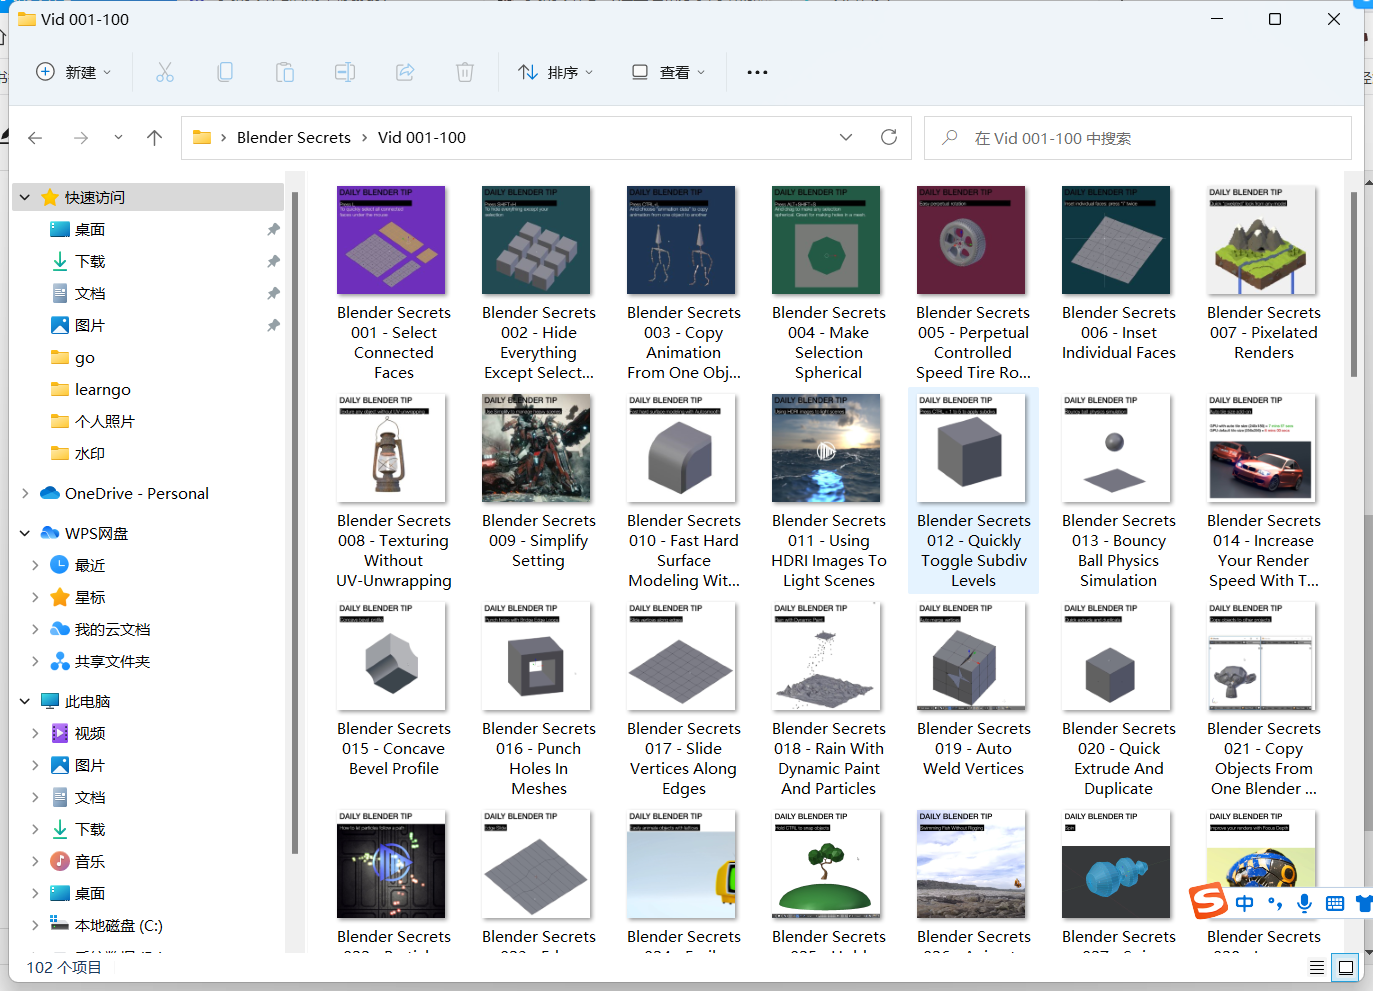Viewport: 1373px width, 991px height.
Task: Click the navigation pane vertical scrollbar
Action: 294,523
